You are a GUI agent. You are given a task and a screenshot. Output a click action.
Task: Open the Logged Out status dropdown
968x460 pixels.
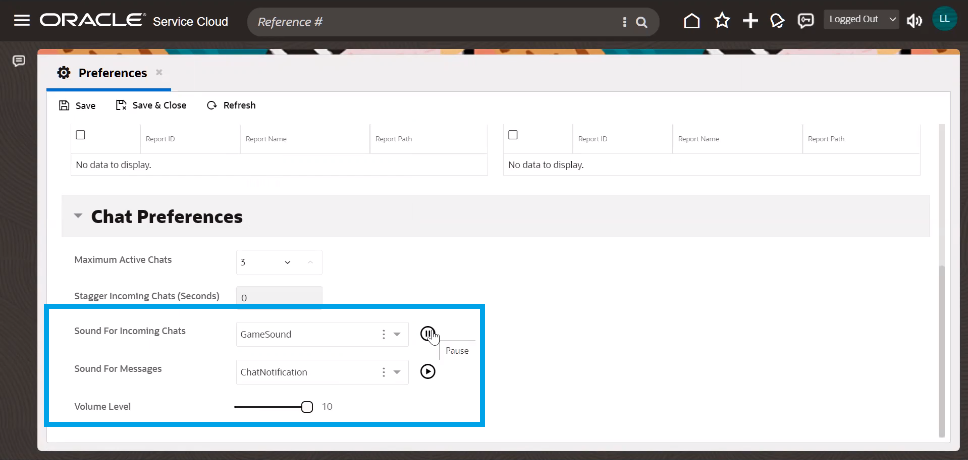pyautogui.click(x=861, y=19)
